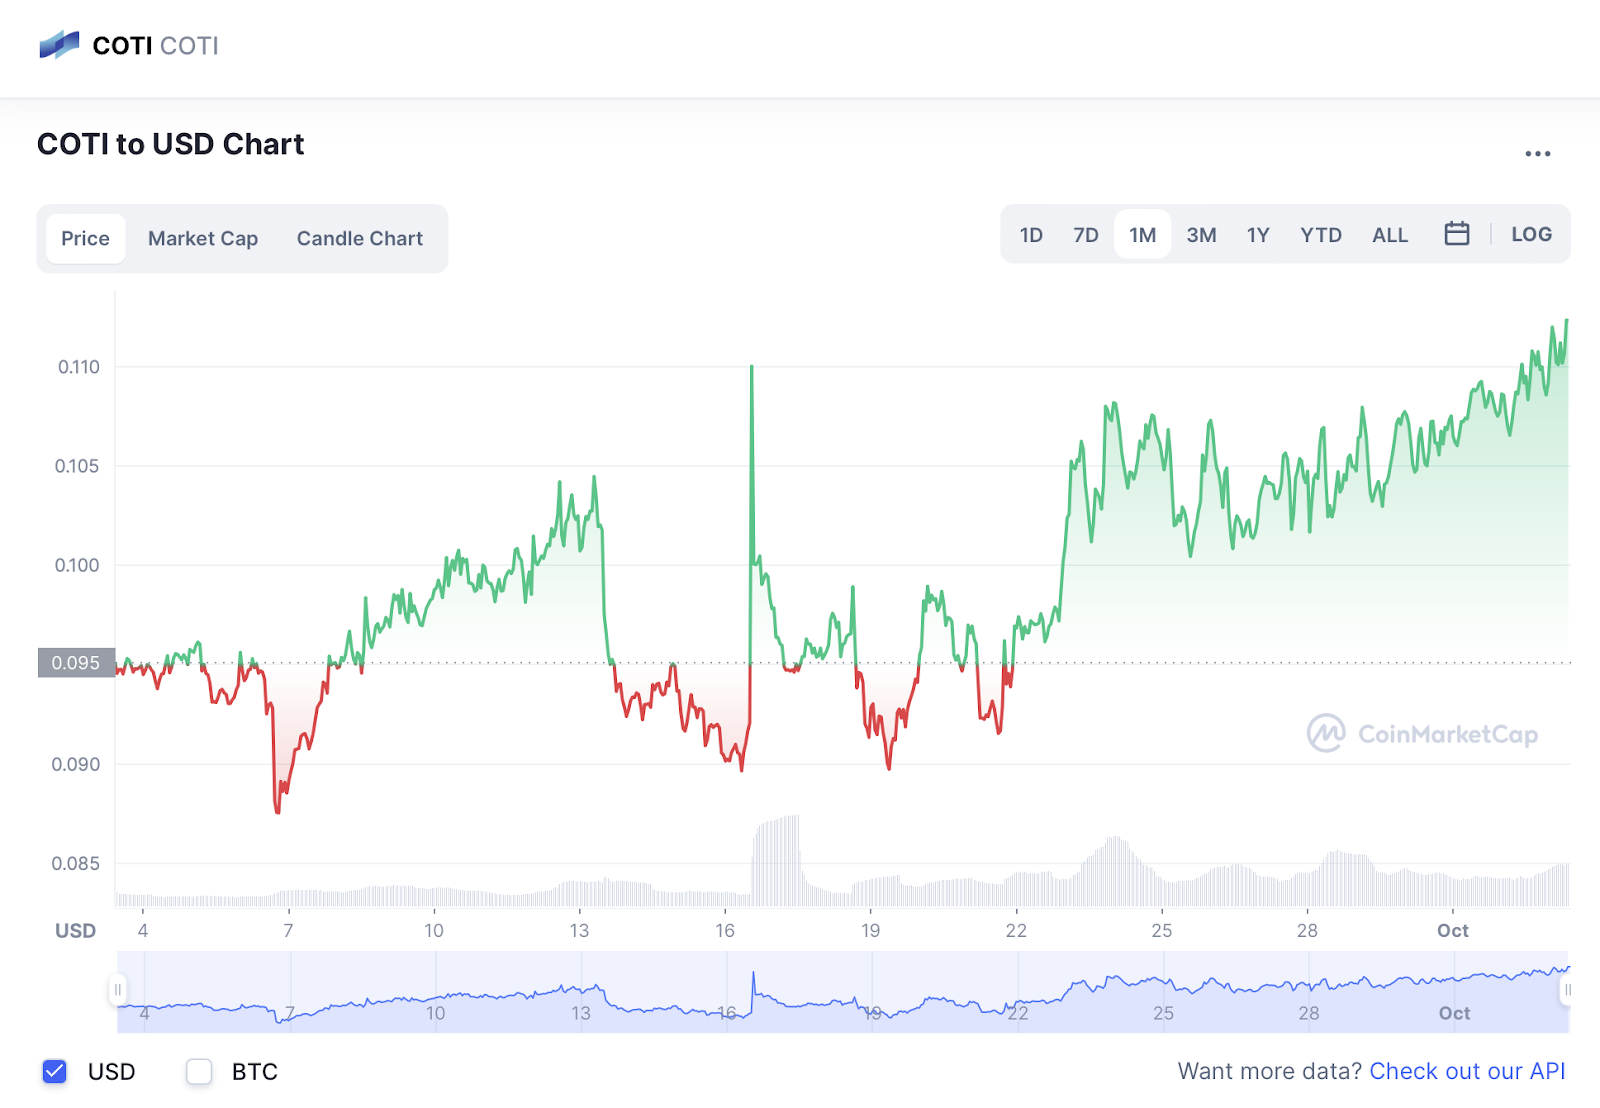Click the 0.095 price label marker
1600x1108 pixels.
coord(76,663)
